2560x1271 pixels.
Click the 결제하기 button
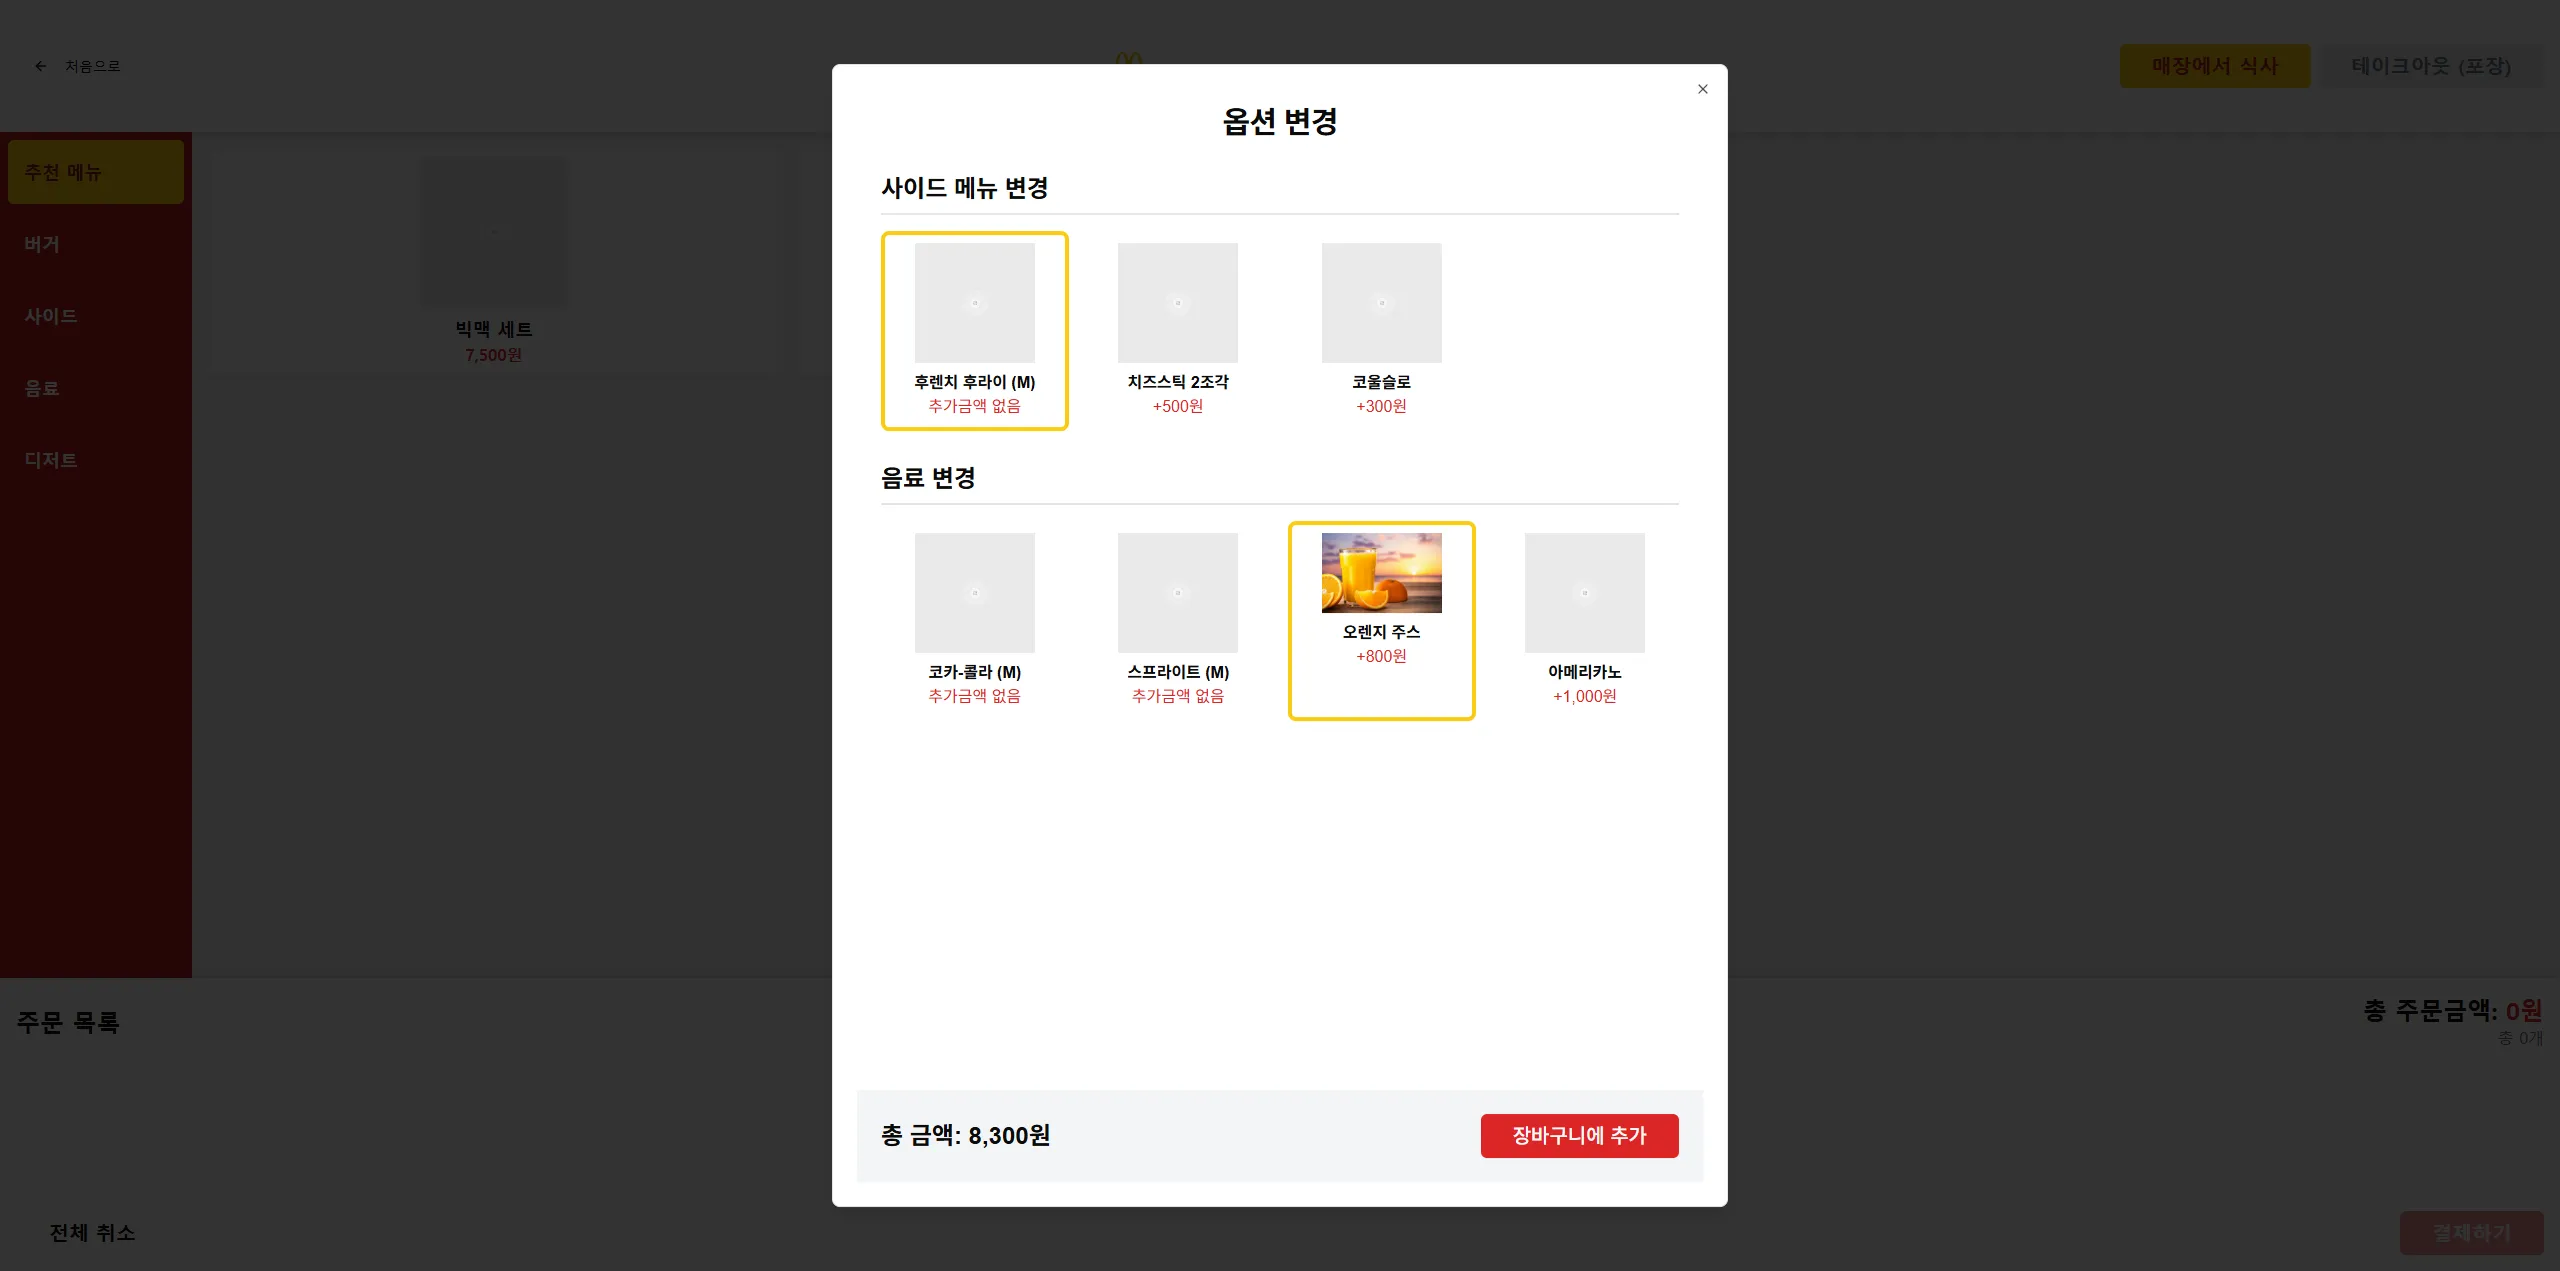point(2471,1232)
